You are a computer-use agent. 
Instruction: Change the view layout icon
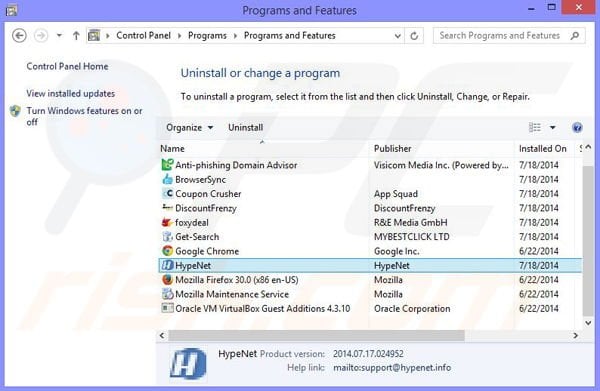(535, 127)
